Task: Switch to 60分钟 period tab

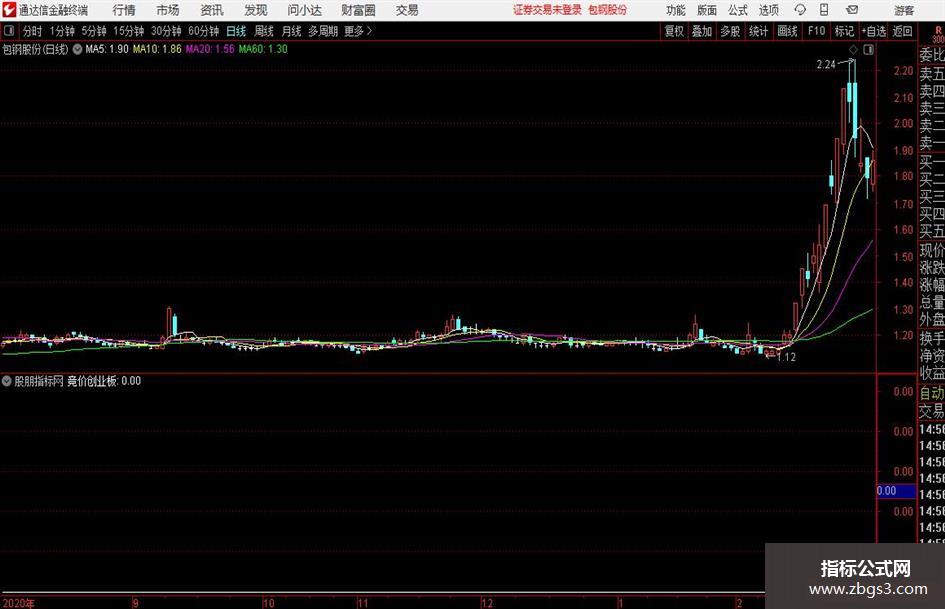Action: coord(204,31)
